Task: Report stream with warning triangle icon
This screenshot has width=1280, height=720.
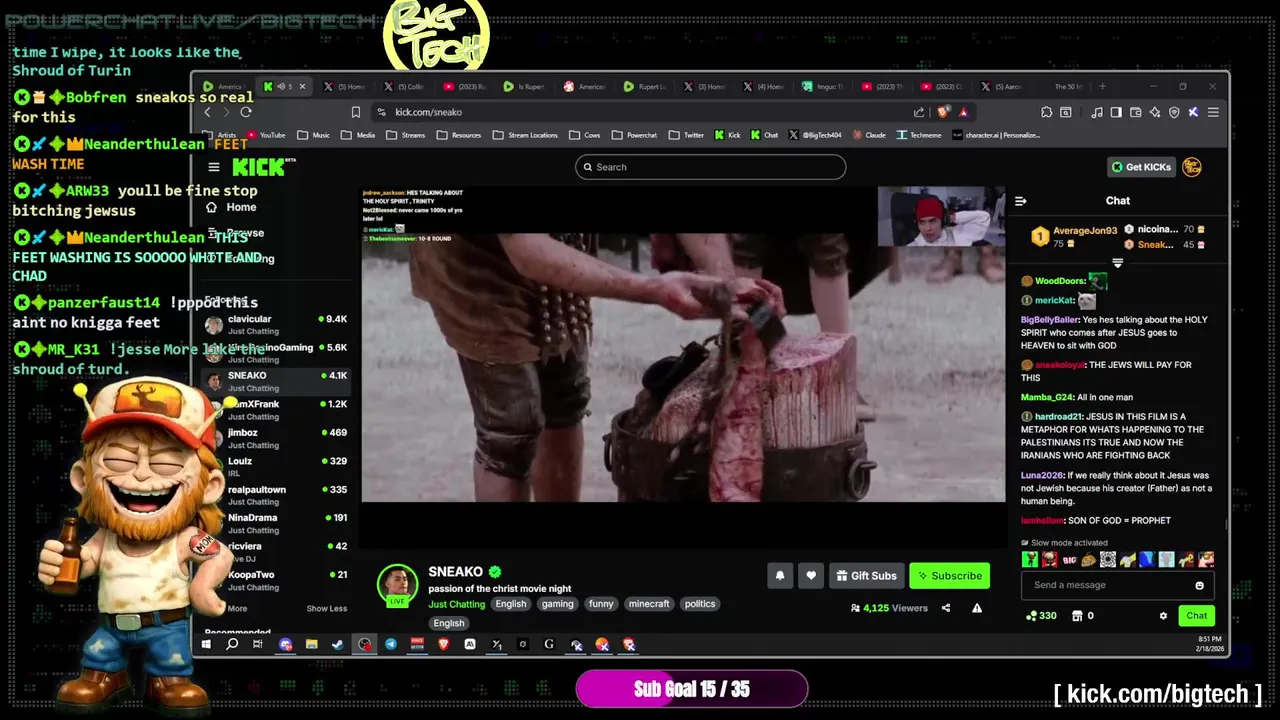Action: click(x=977, y=608)
